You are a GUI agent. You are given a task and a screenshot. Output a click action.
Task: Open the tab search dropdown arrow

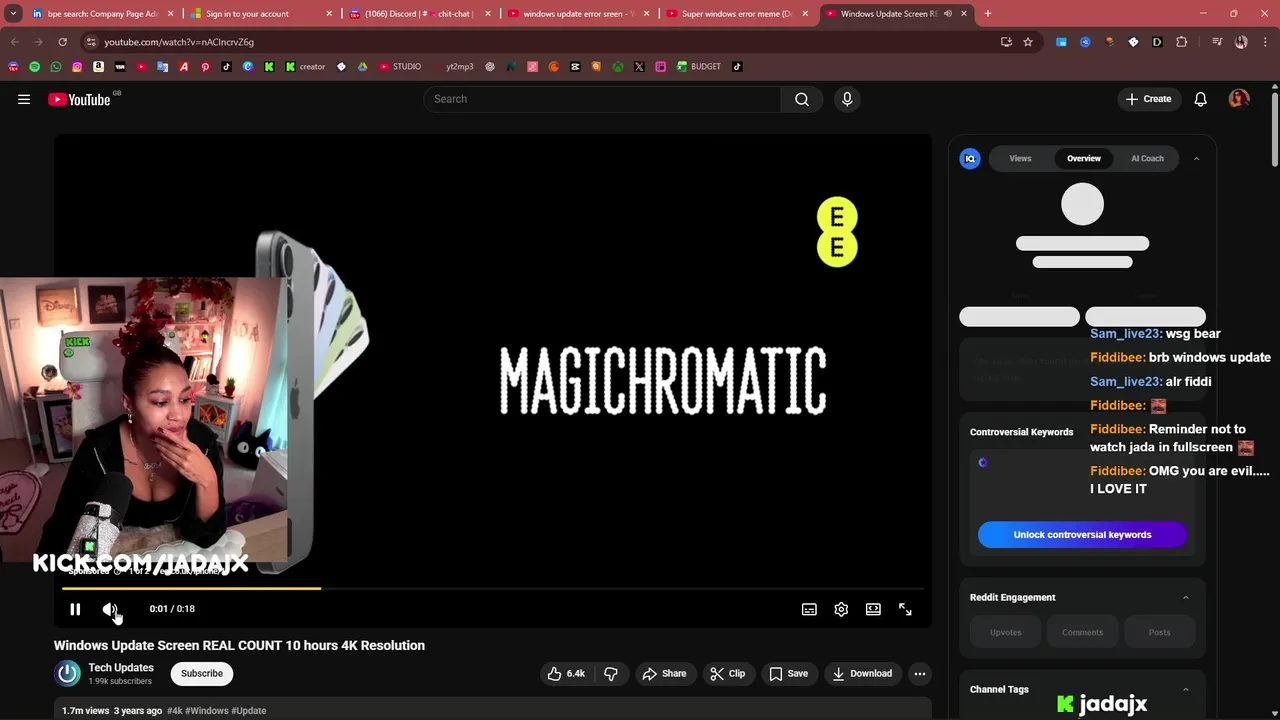[x=13, y=14]
